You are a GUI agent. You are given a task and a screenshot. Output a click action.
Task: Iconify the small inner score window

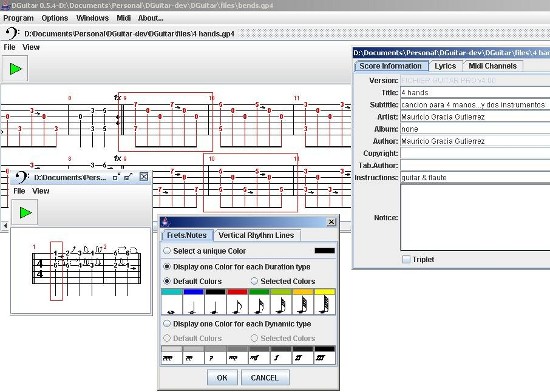(x=116, y=177)
